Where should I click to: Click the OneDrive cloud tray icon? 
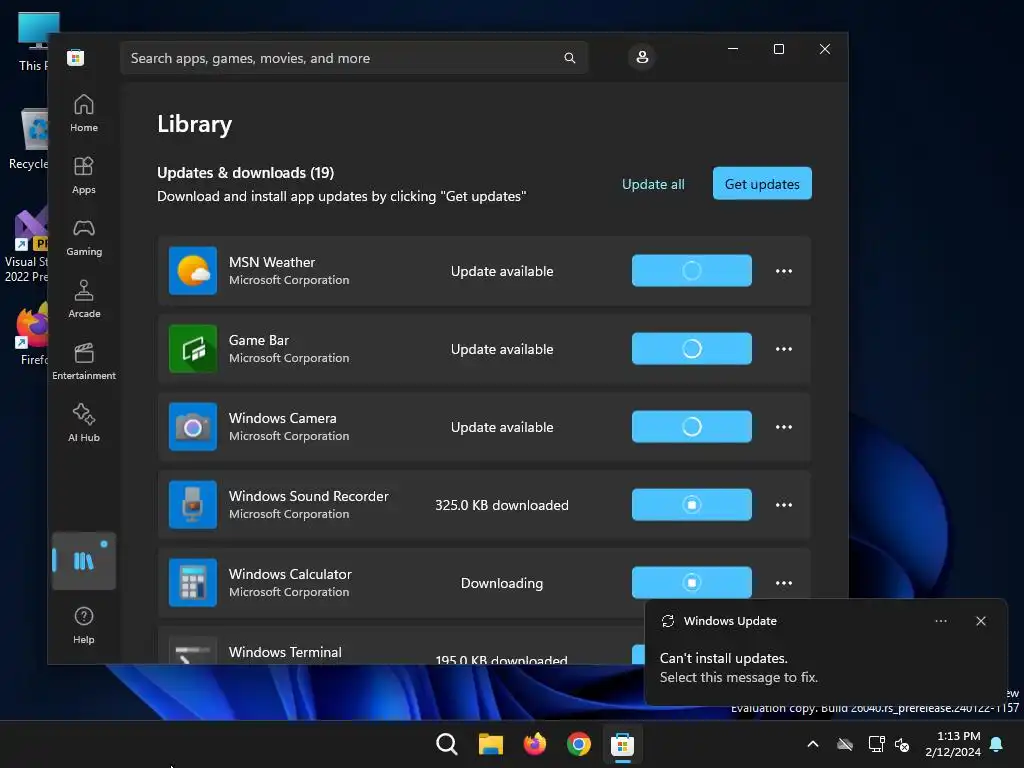[845, 744]
